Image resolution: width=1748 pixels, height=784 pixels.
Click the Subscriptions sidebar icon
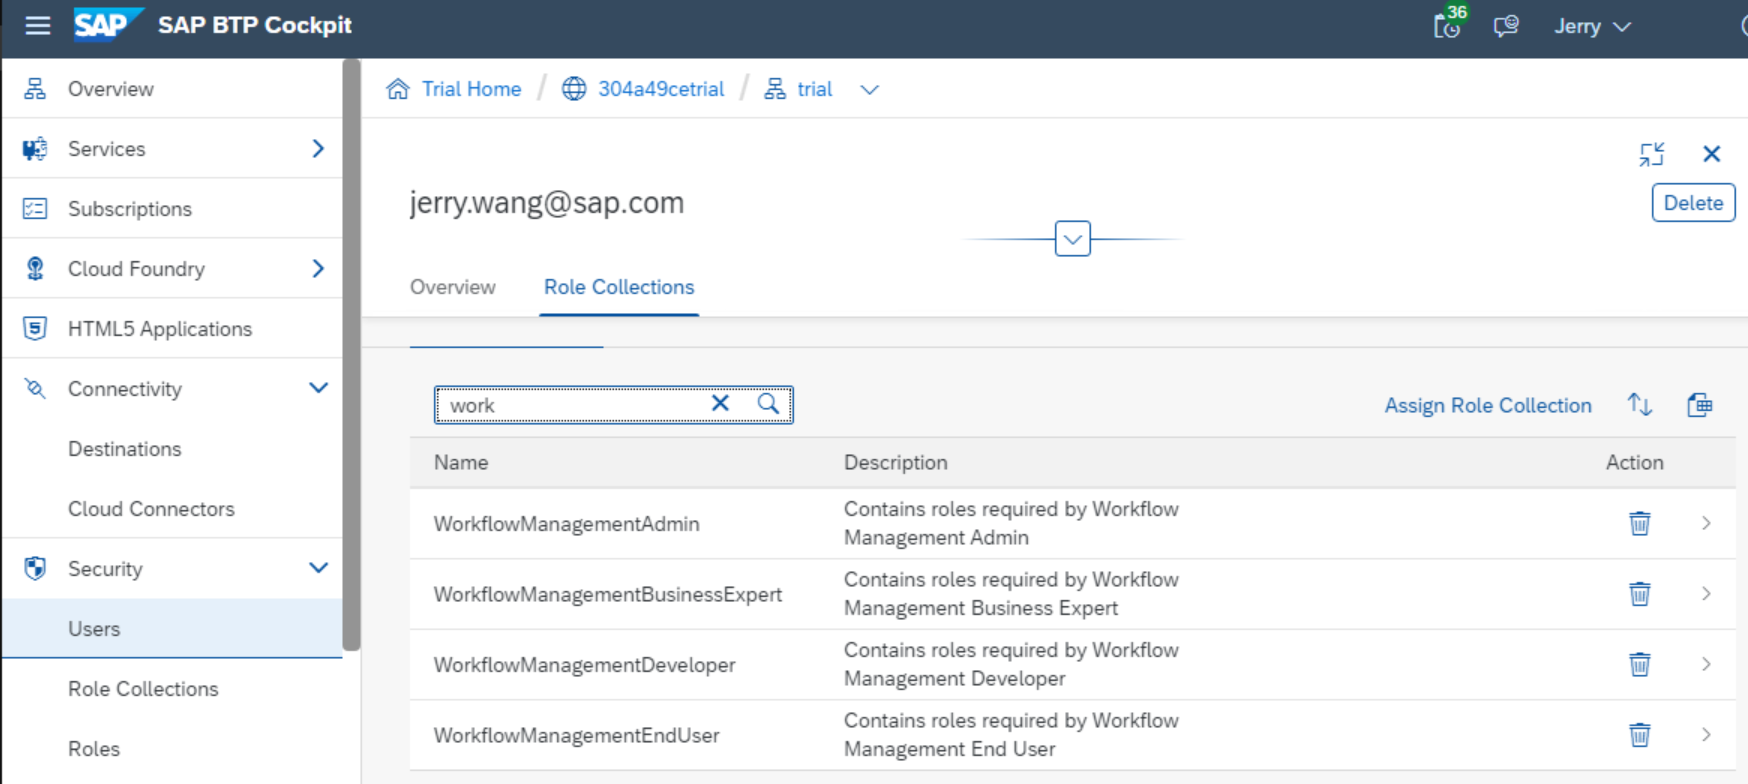point(35,209)
